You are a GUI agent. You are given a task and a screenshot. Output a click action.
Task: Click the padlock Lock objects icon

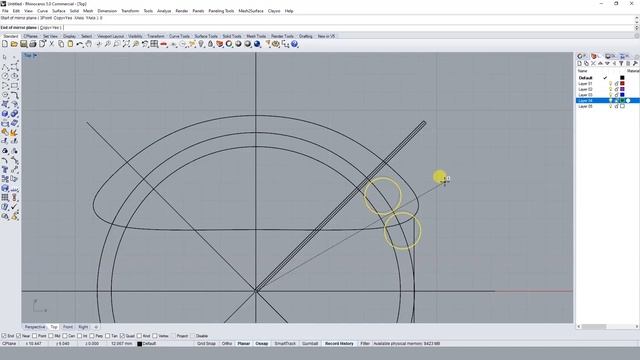tap(211, 44)
